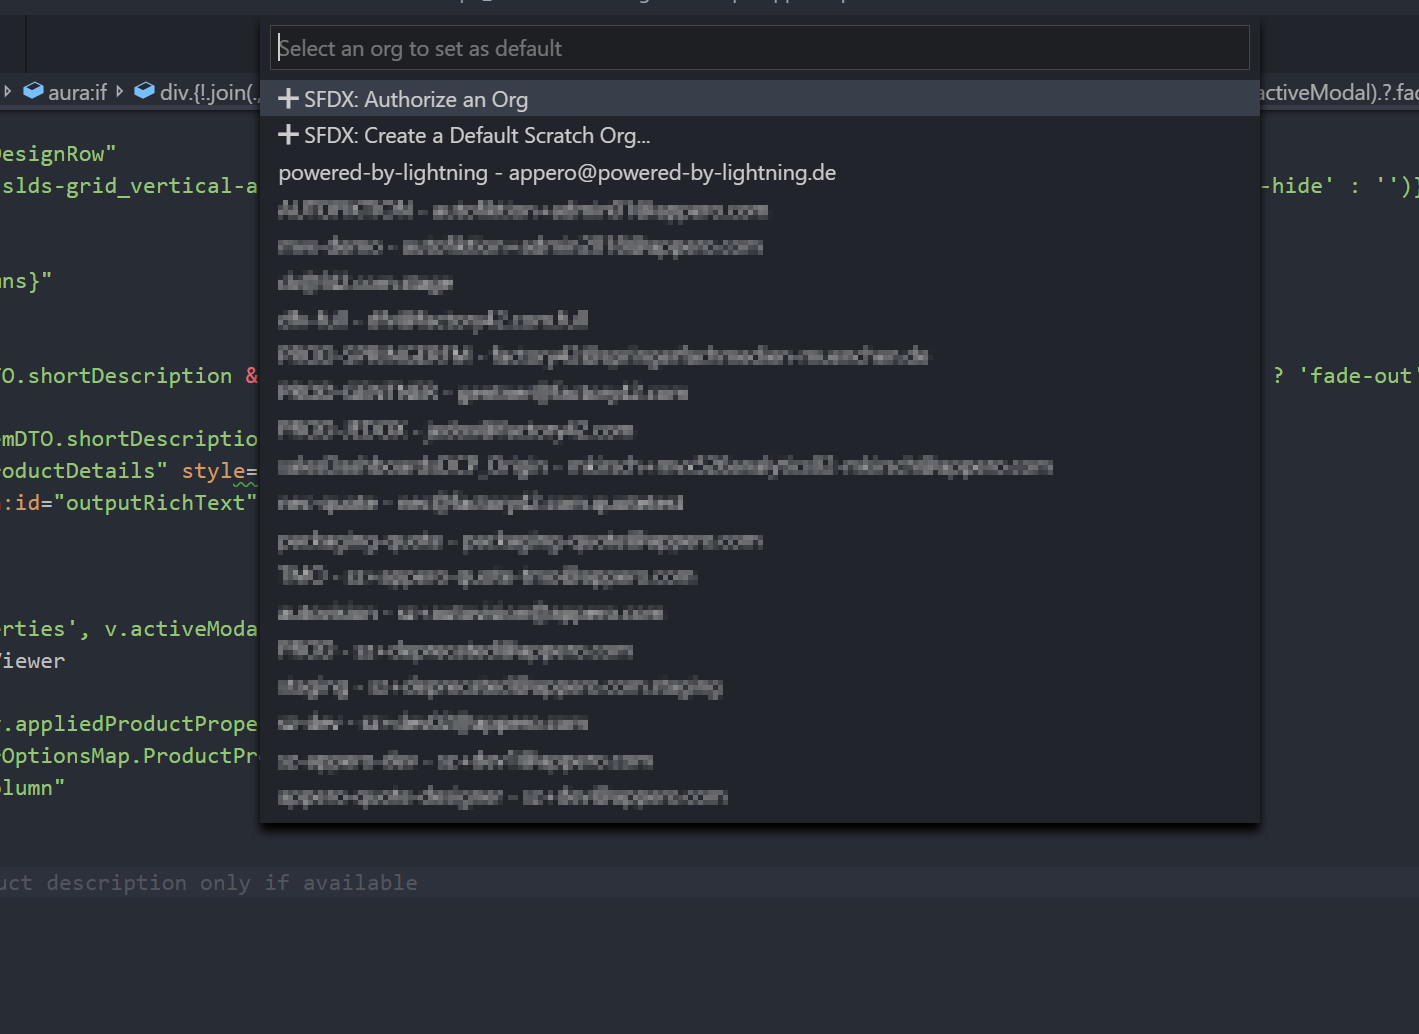Viewport: 1419px width, 1034px height.
Task: Expand the leftmost breadcrumb disclosure triangle
Action: pos(8,90)
